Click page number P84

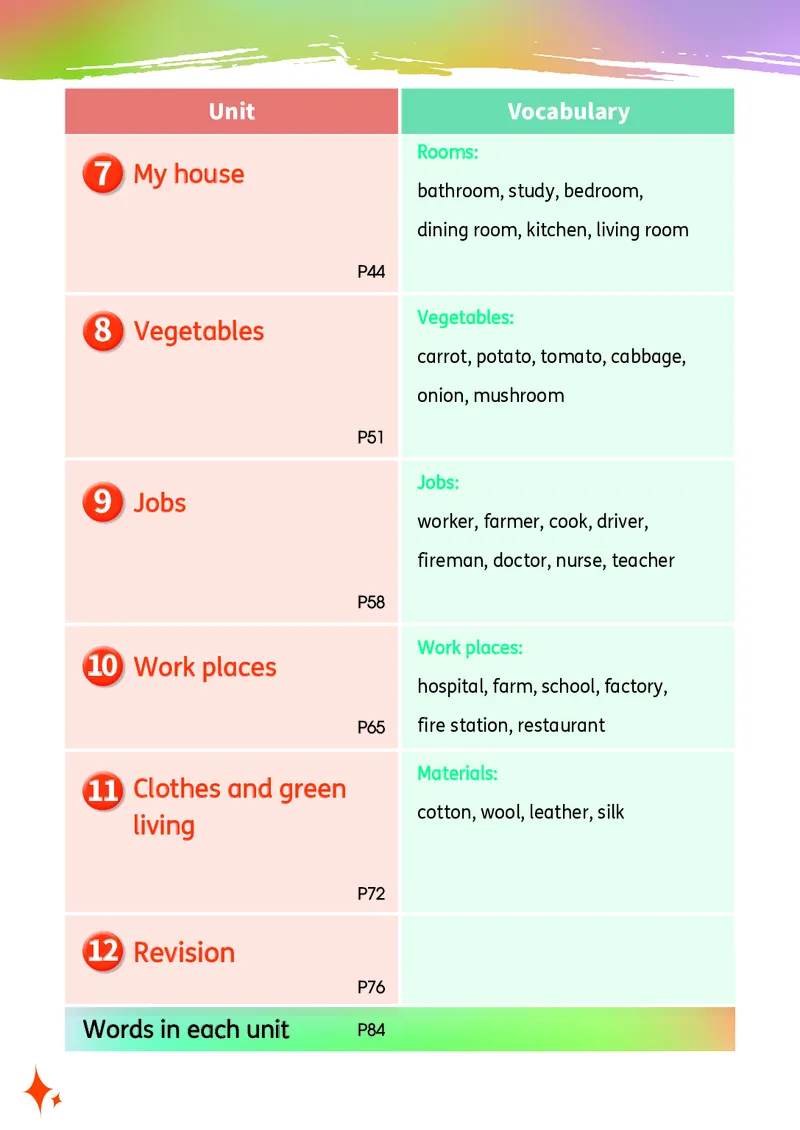[371, 1029]
